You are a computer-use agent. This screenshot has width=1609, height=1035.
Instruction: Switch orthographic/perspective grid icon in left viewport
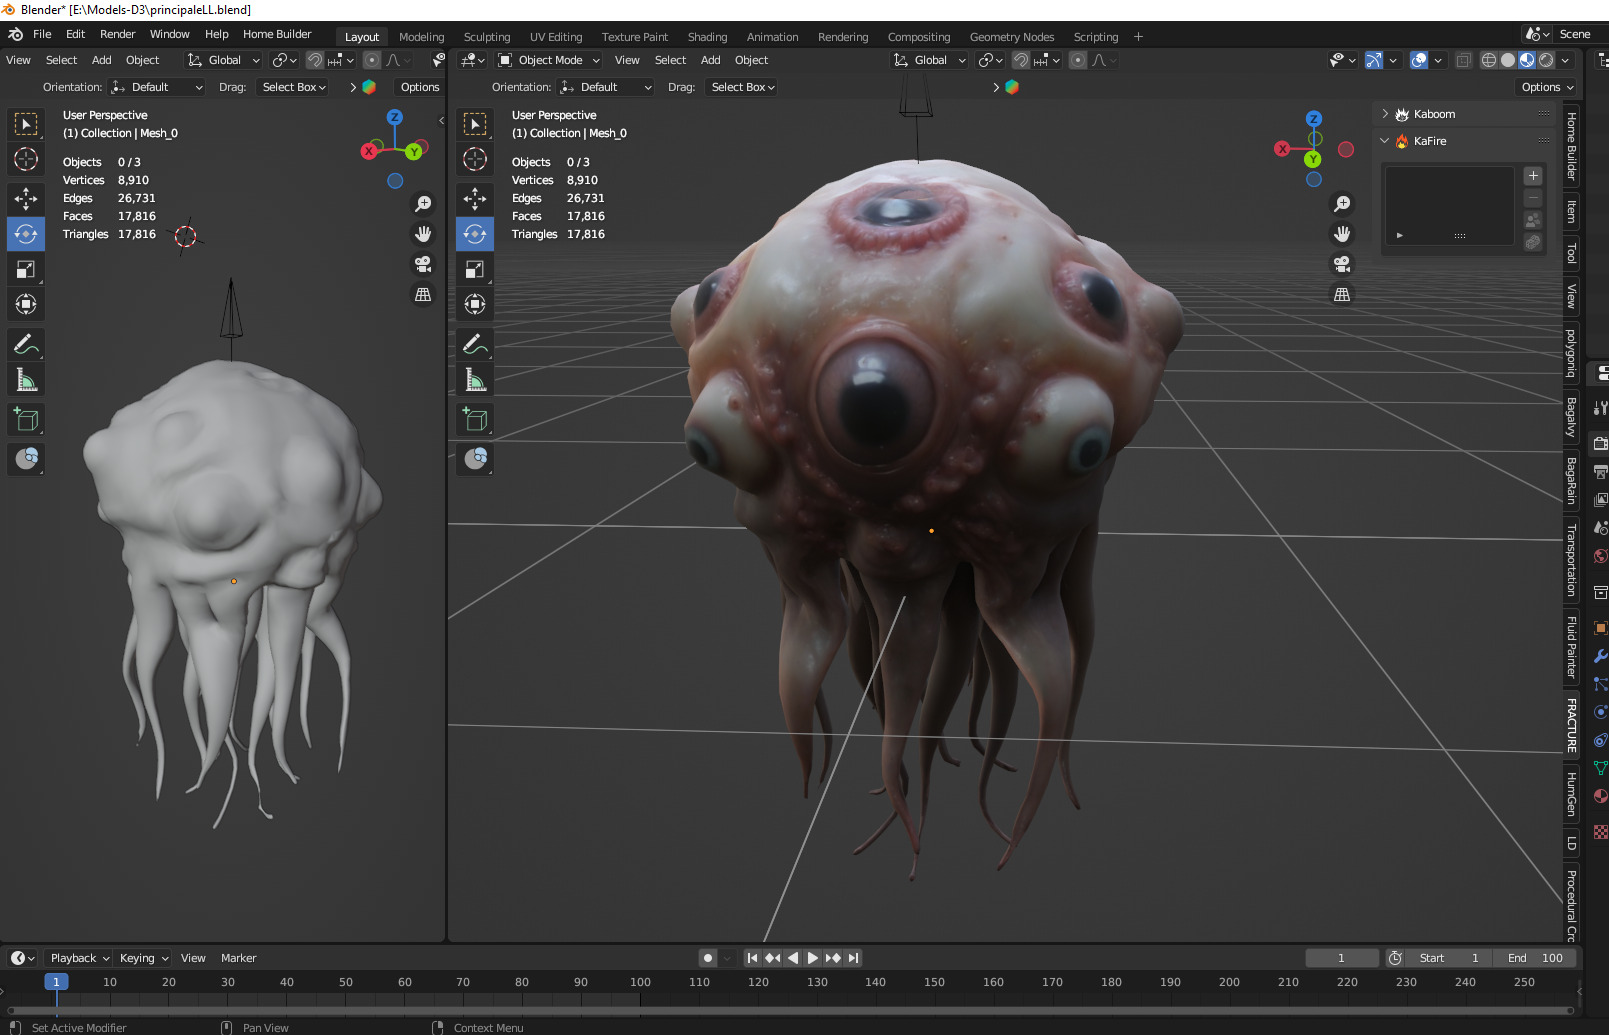(x=423, y=294)
